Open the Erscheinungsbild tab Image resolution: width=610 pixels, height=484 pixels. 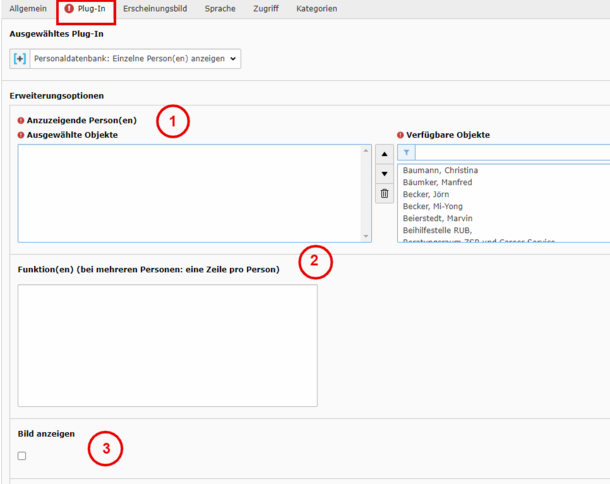(x=155, y=9)
